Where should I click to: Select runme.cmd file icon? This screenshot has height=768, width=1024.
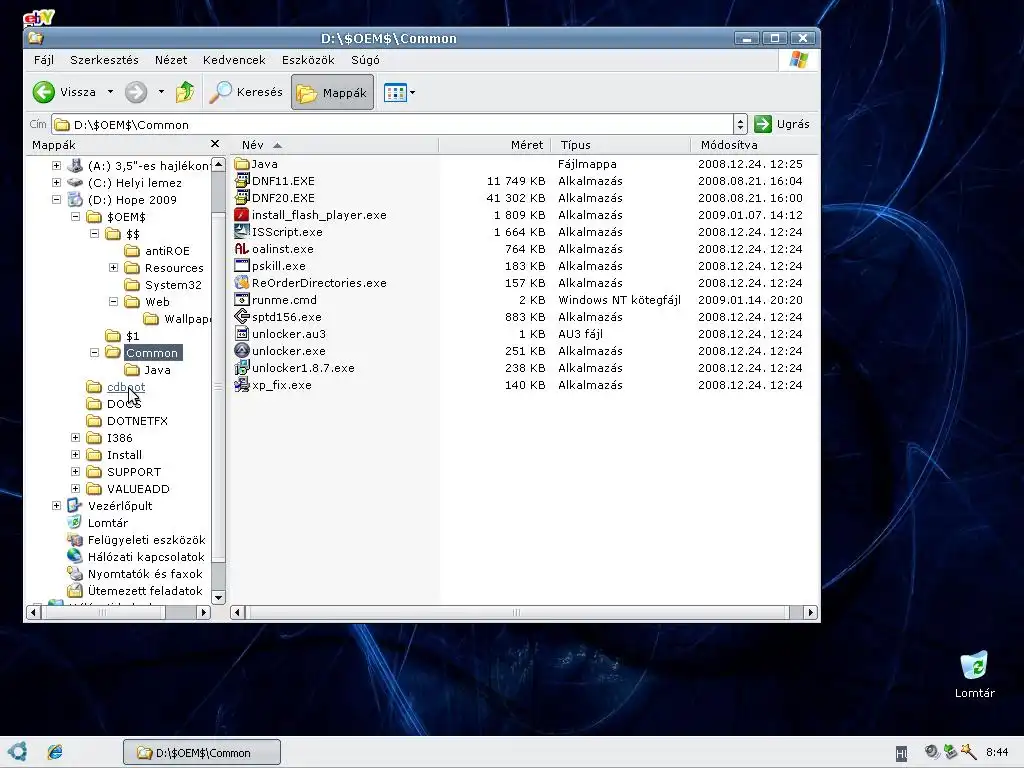(242, 299)
